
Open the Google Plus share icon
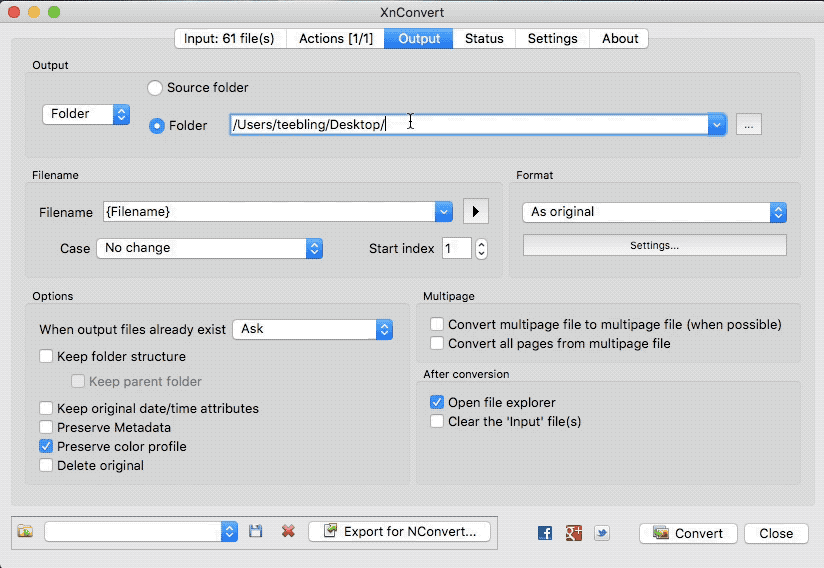pyautogui.click(x=573, y=533)
